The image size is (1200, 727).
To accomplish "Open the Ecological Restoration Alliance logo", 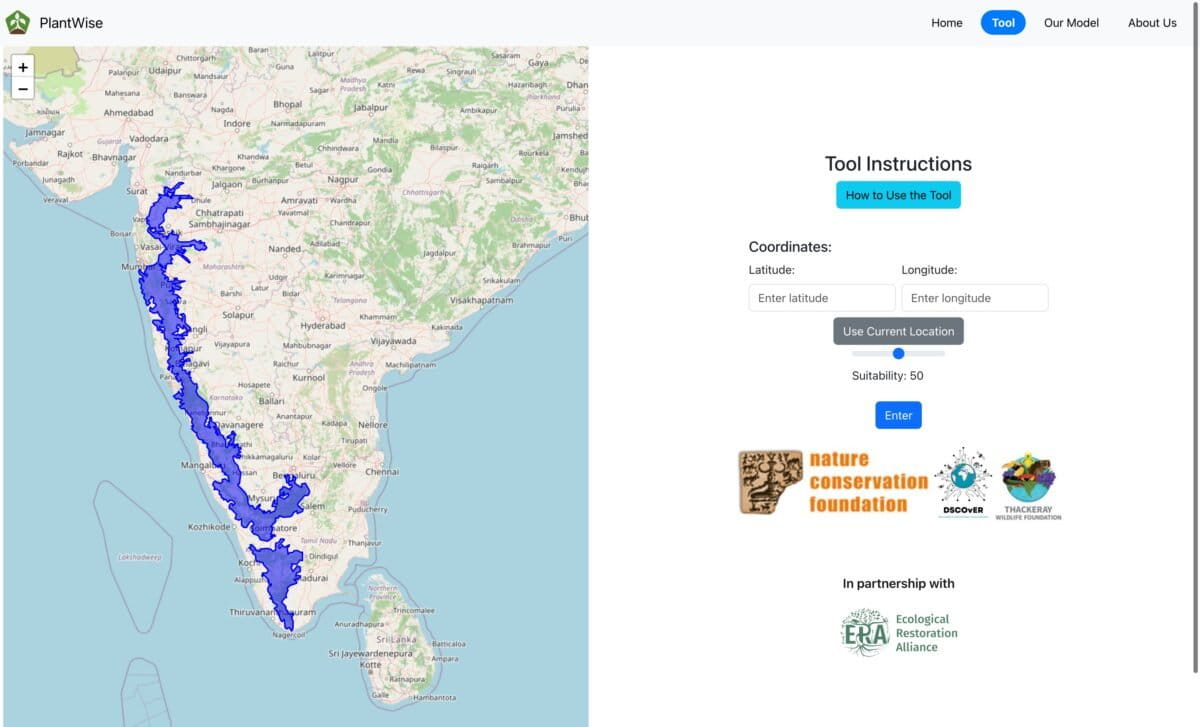I will point(899,633).
